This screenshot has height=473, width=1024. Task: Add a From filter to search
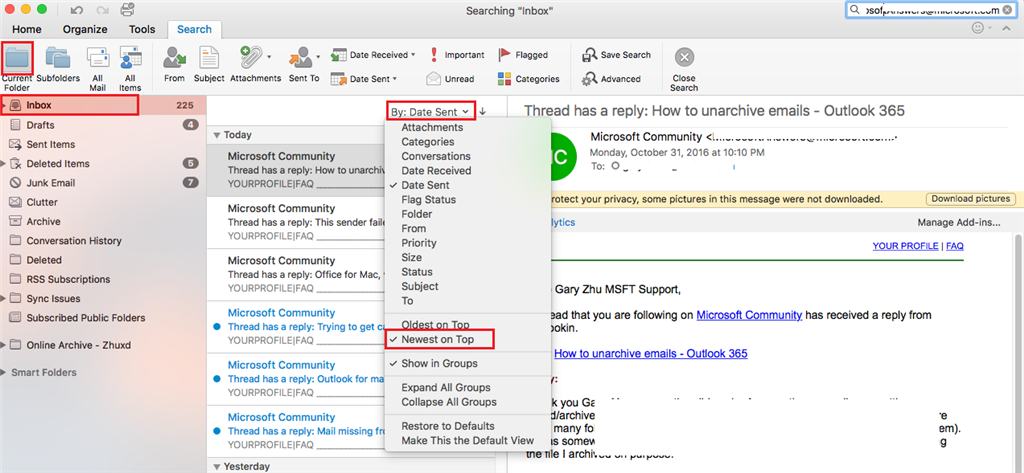174,65
